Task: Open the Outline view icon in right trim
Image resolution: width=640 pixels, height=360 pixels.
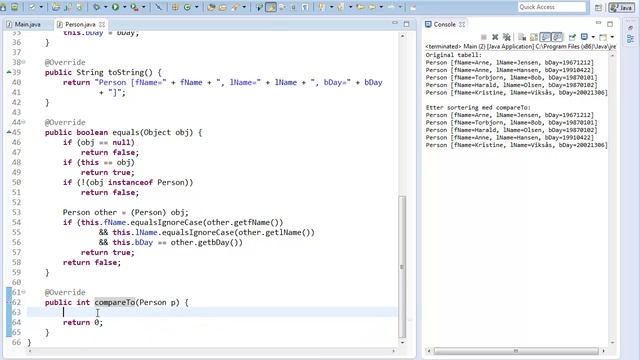Action: 630,39
